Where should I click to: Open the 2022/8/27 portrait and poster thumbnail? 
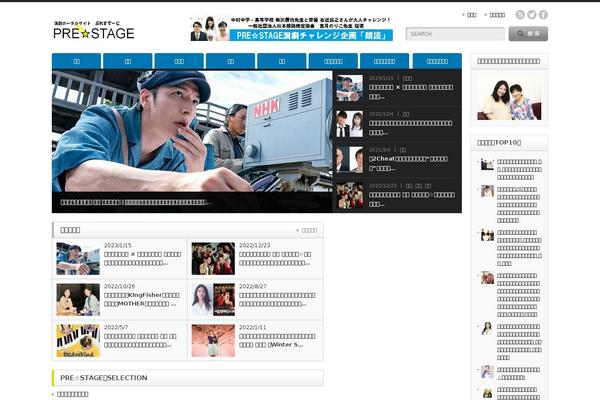[x=213, y=299]
